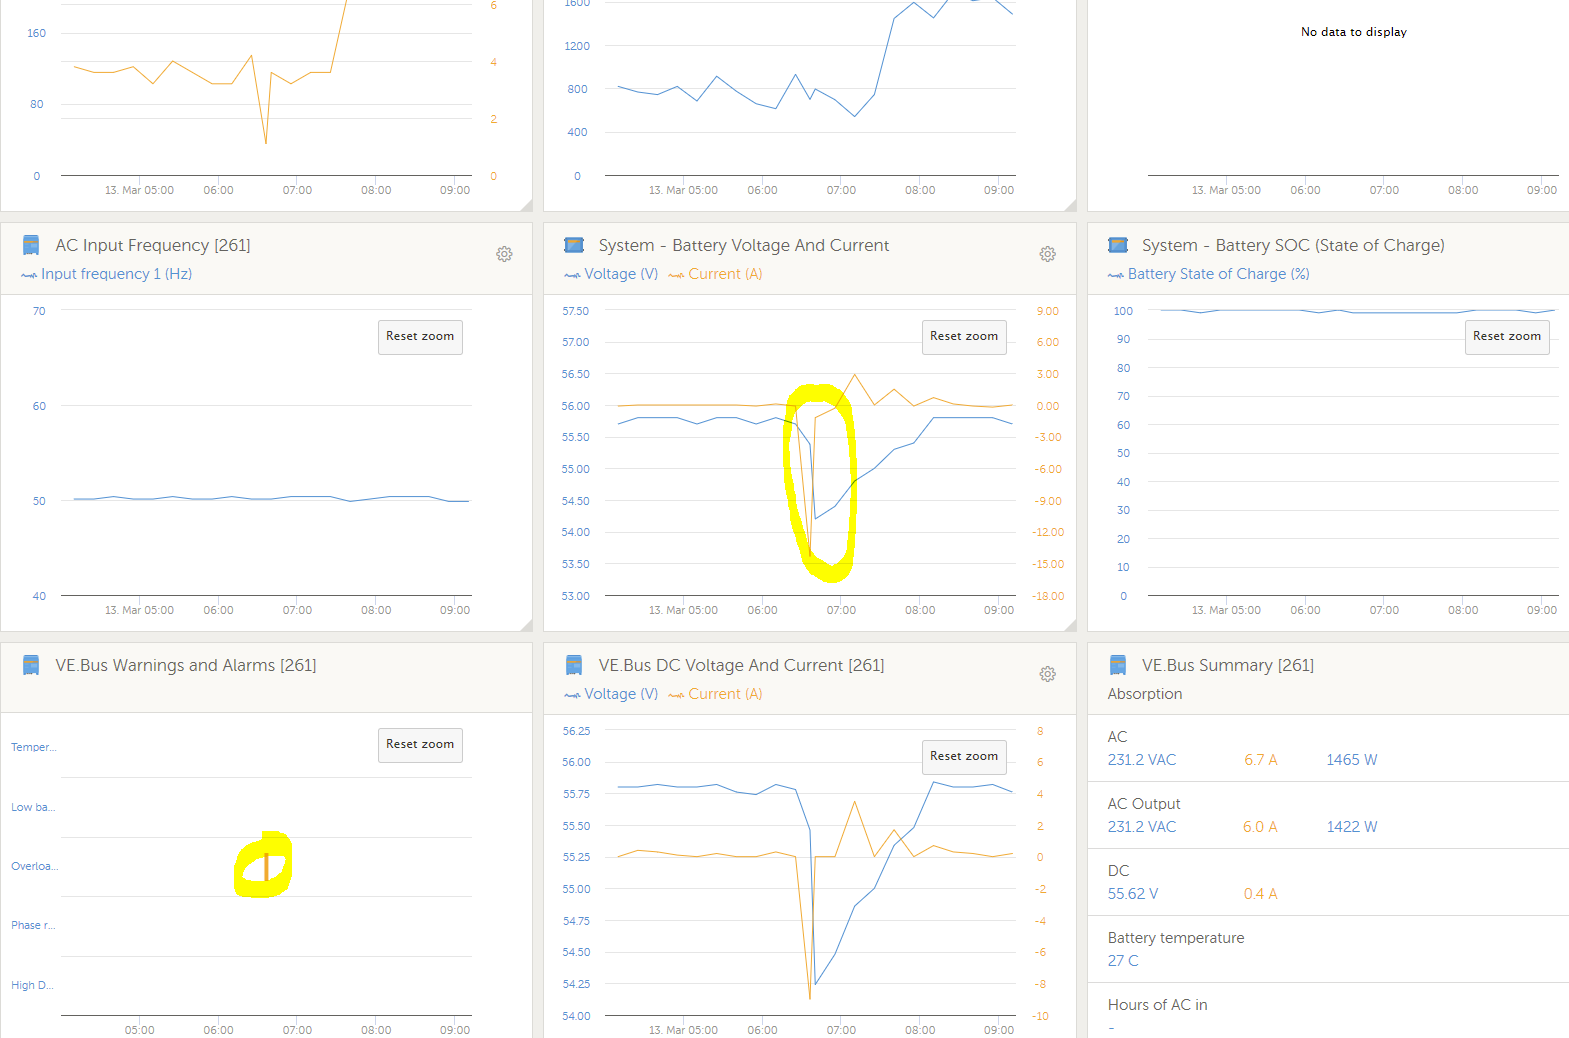Click the No data to display message

[x=1353, y=32]
